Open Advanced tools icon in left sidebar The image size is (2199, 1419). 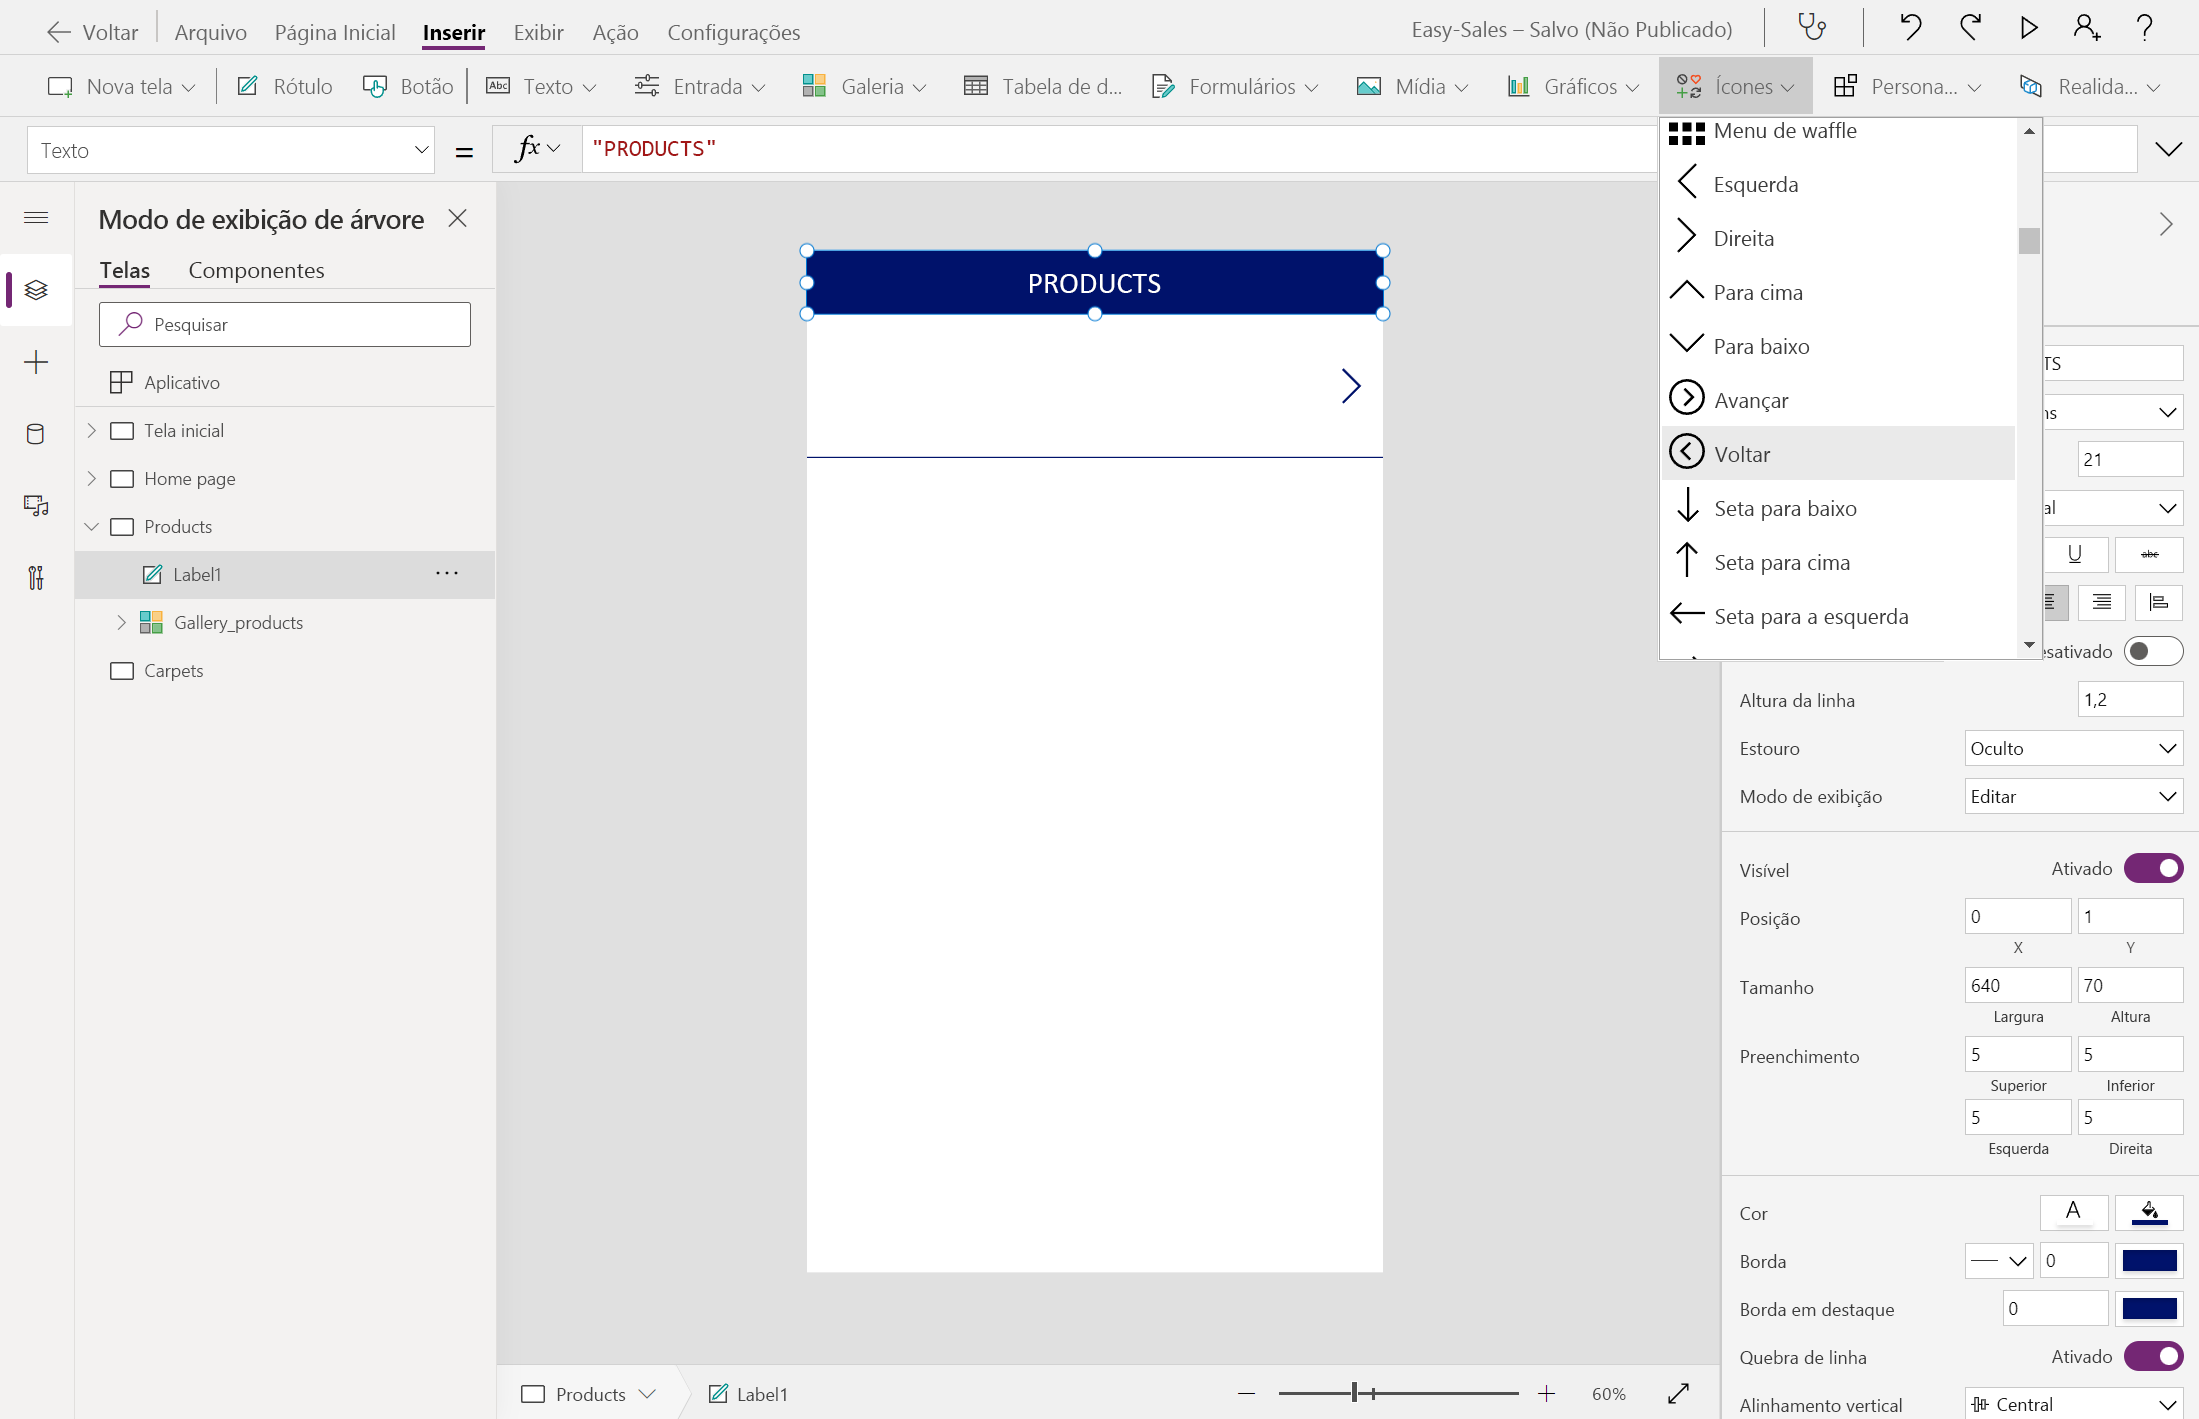(36, 577)
